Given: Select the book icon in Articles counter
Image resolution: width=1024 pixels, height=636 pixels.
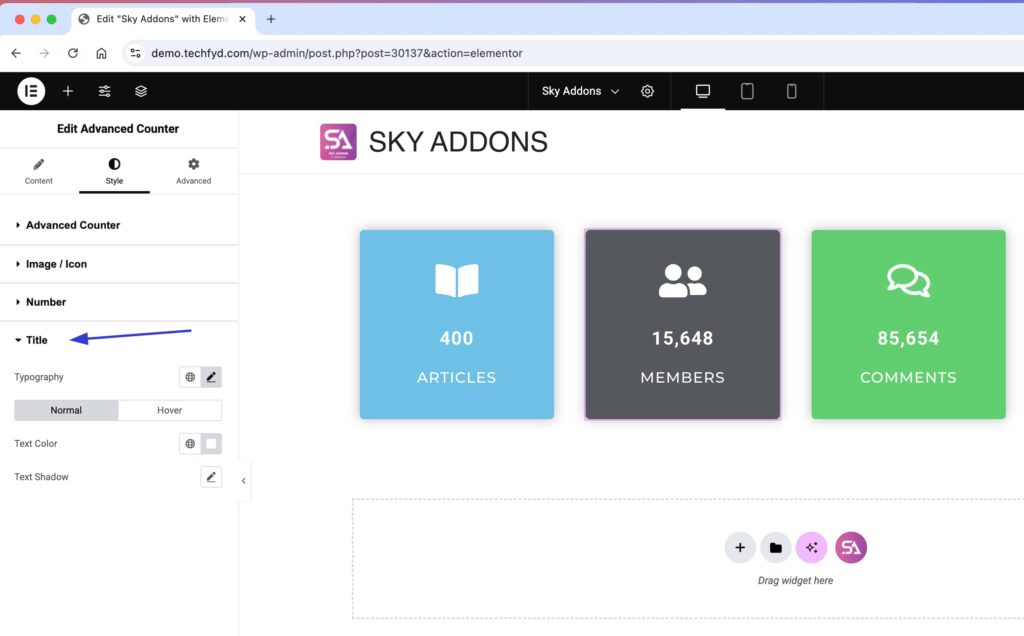Looking at the screenshot, I should coord(457,281).
